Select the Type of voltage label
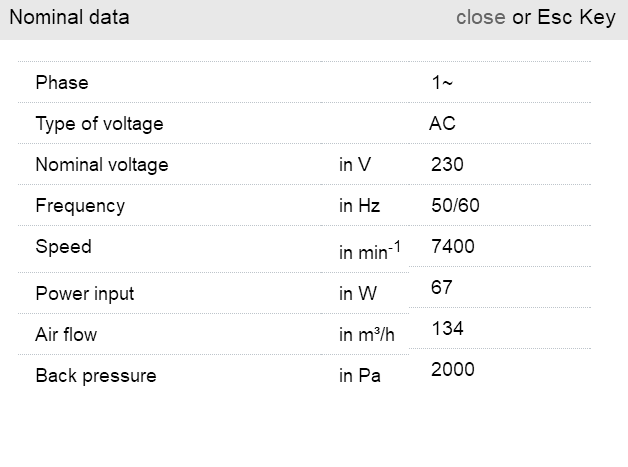 click(99, 124)
